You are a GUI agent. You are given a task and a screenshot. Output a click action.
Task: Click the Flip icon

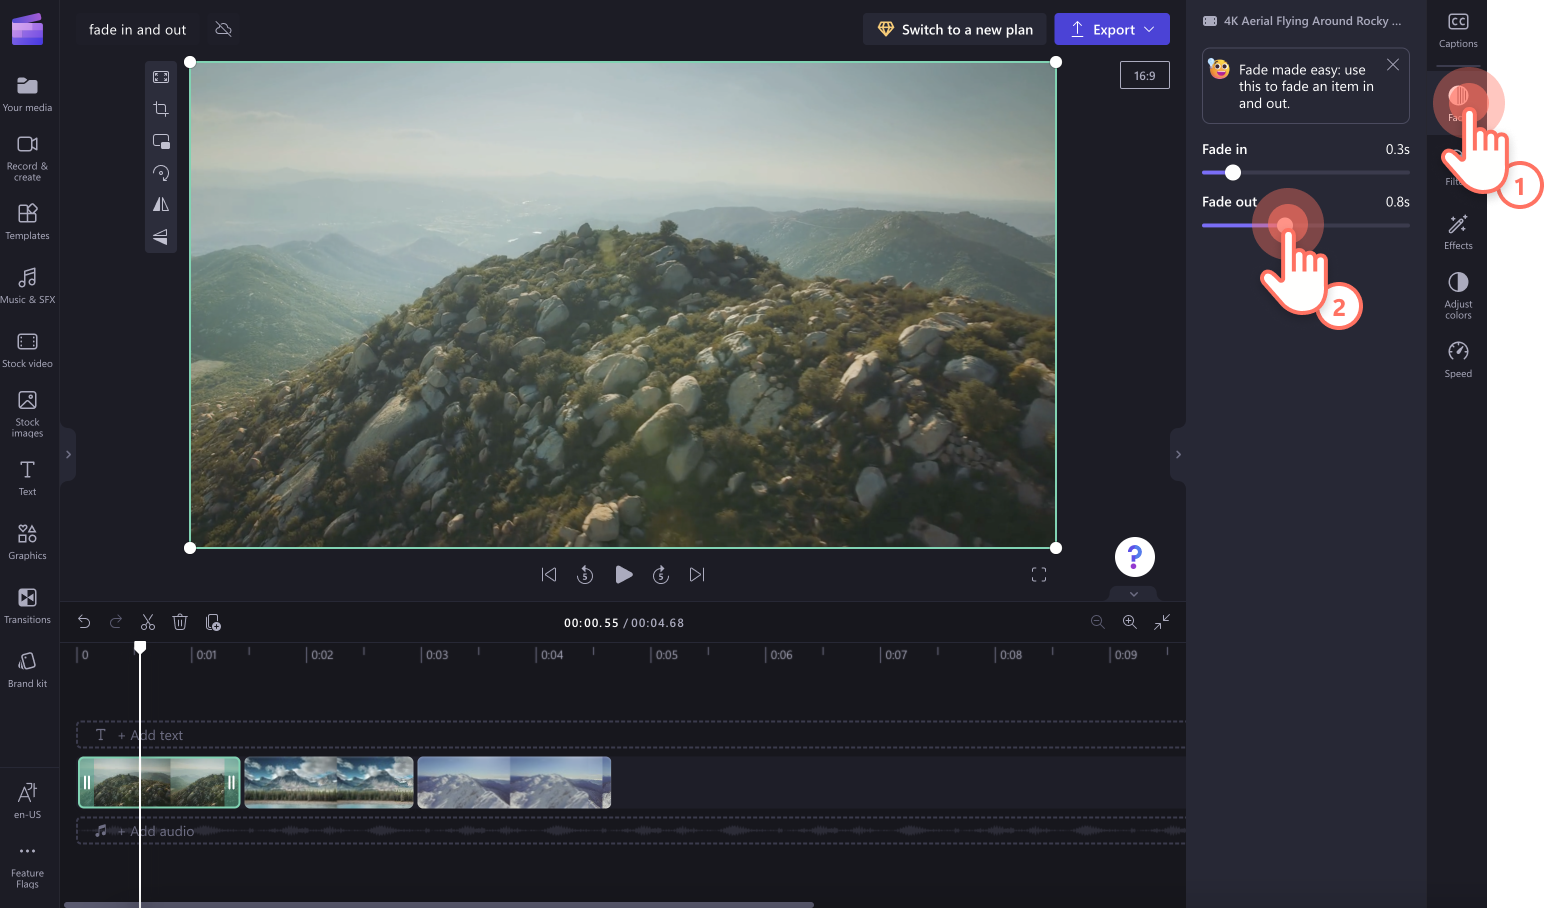point(161,204)
